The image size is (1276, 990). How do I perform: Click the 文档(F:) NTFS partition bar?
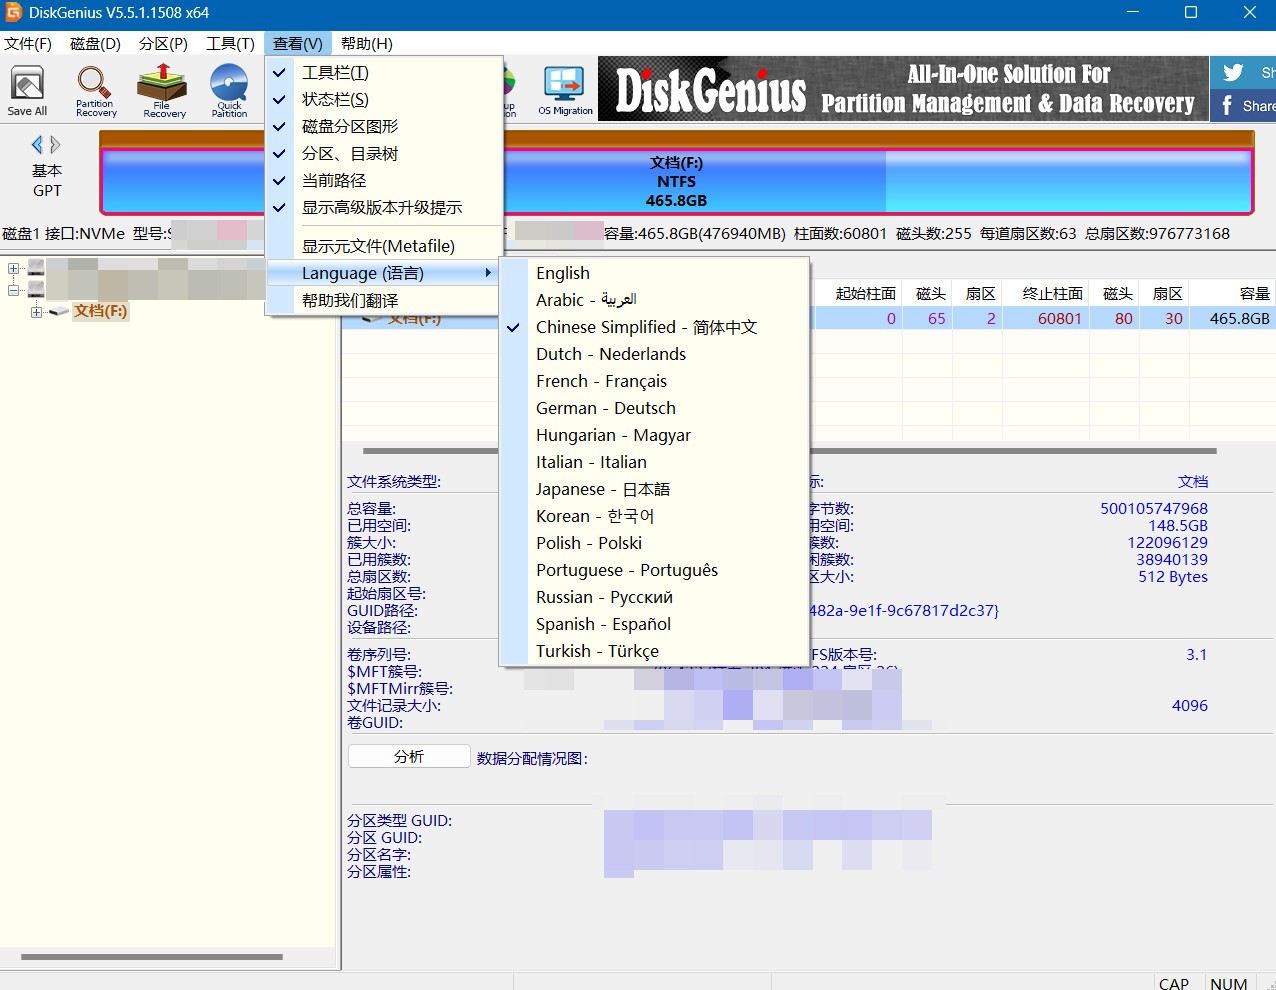[x=676, y=181]
